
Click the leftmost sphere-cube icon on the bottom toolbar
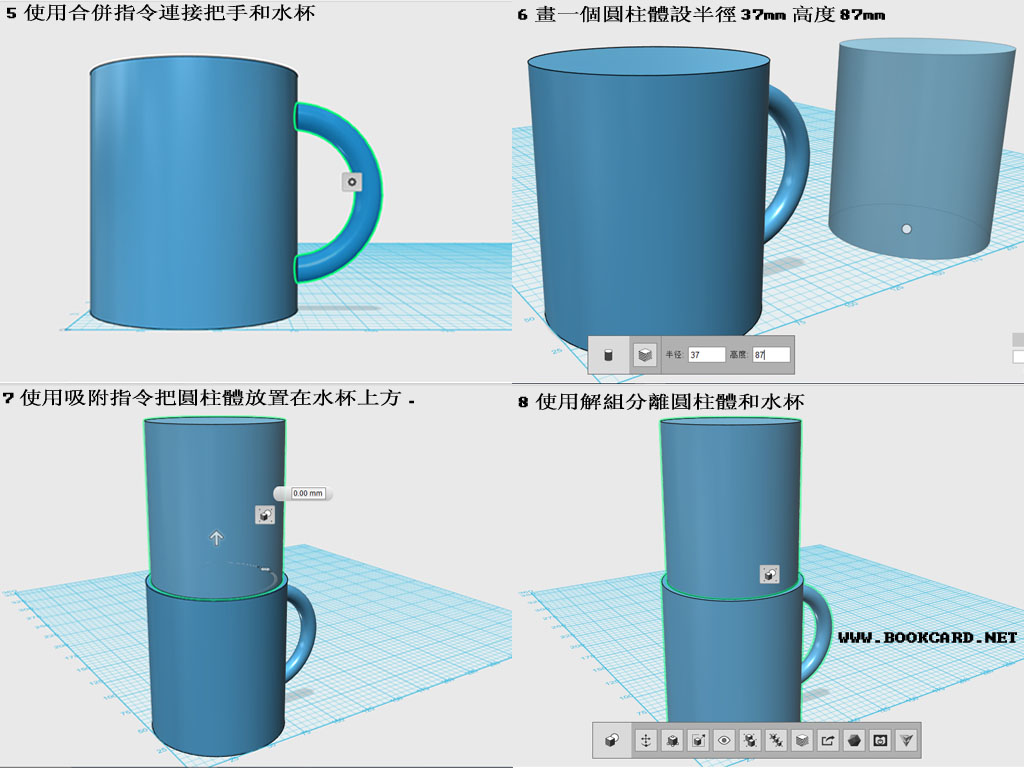click(611, 740)
